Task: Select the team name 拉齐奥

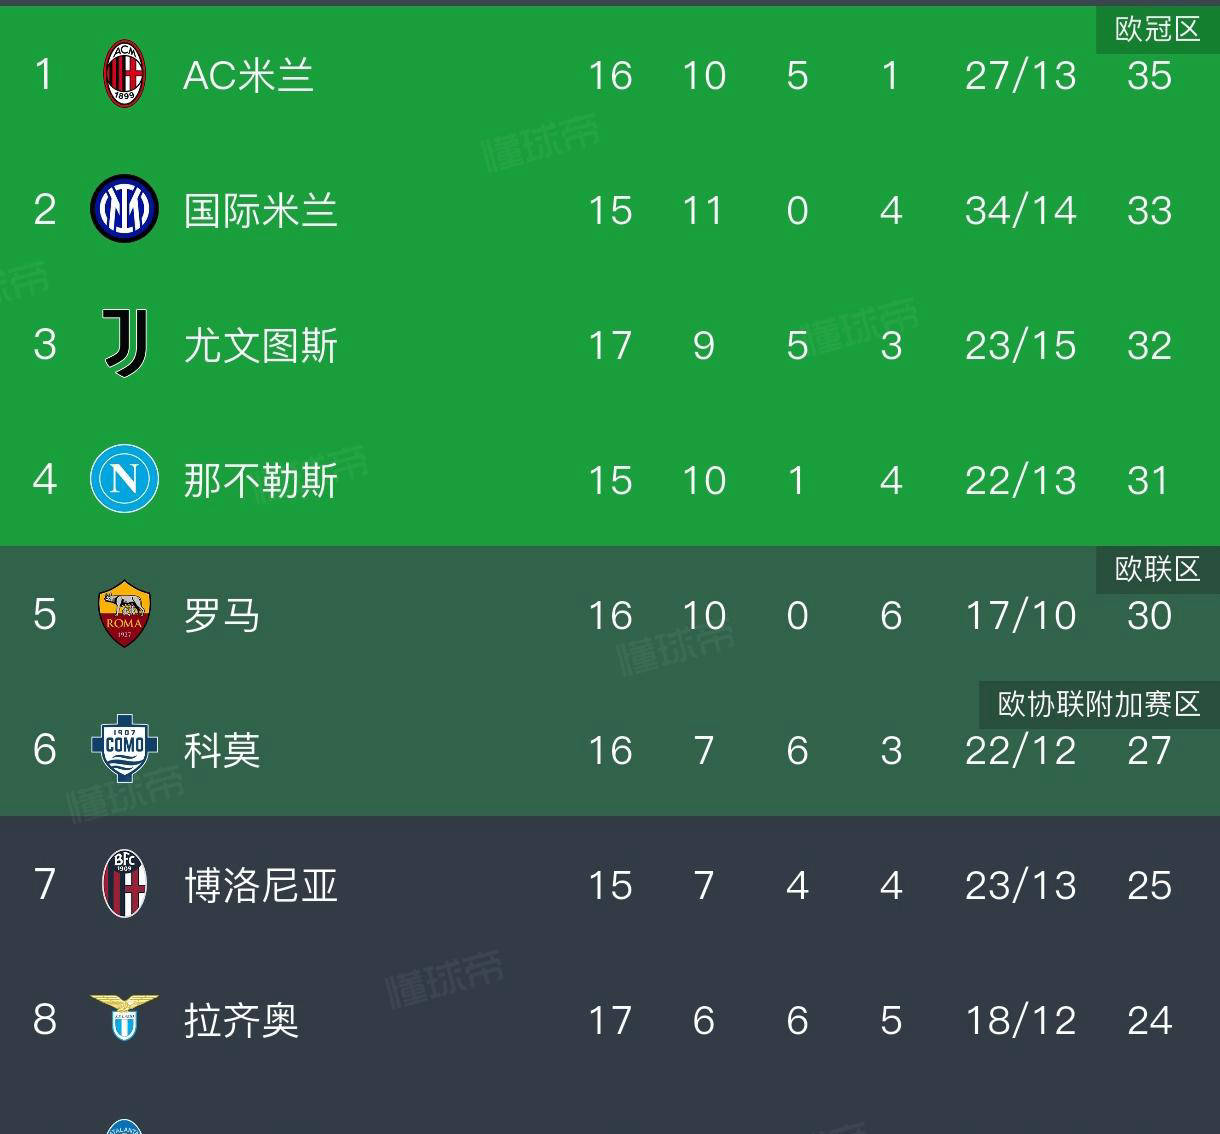Action: coord(241,1020)
